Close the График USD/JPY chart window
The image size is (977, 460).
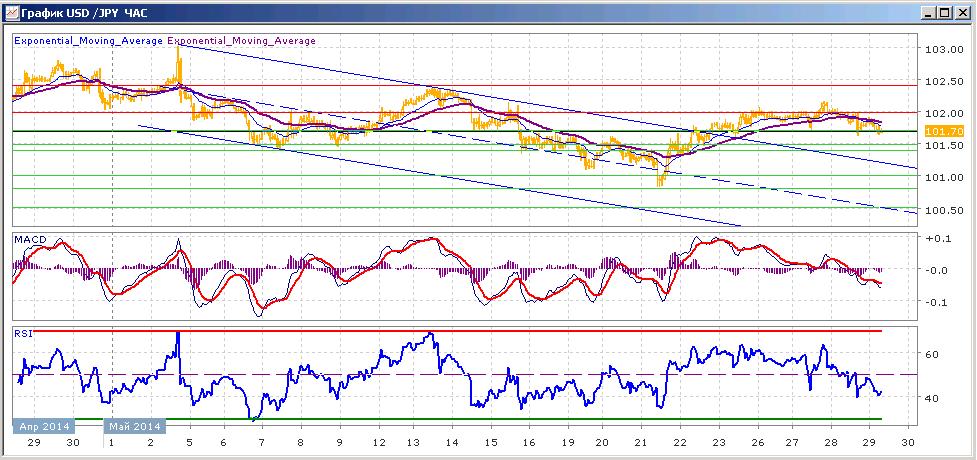tap(963, 12)
